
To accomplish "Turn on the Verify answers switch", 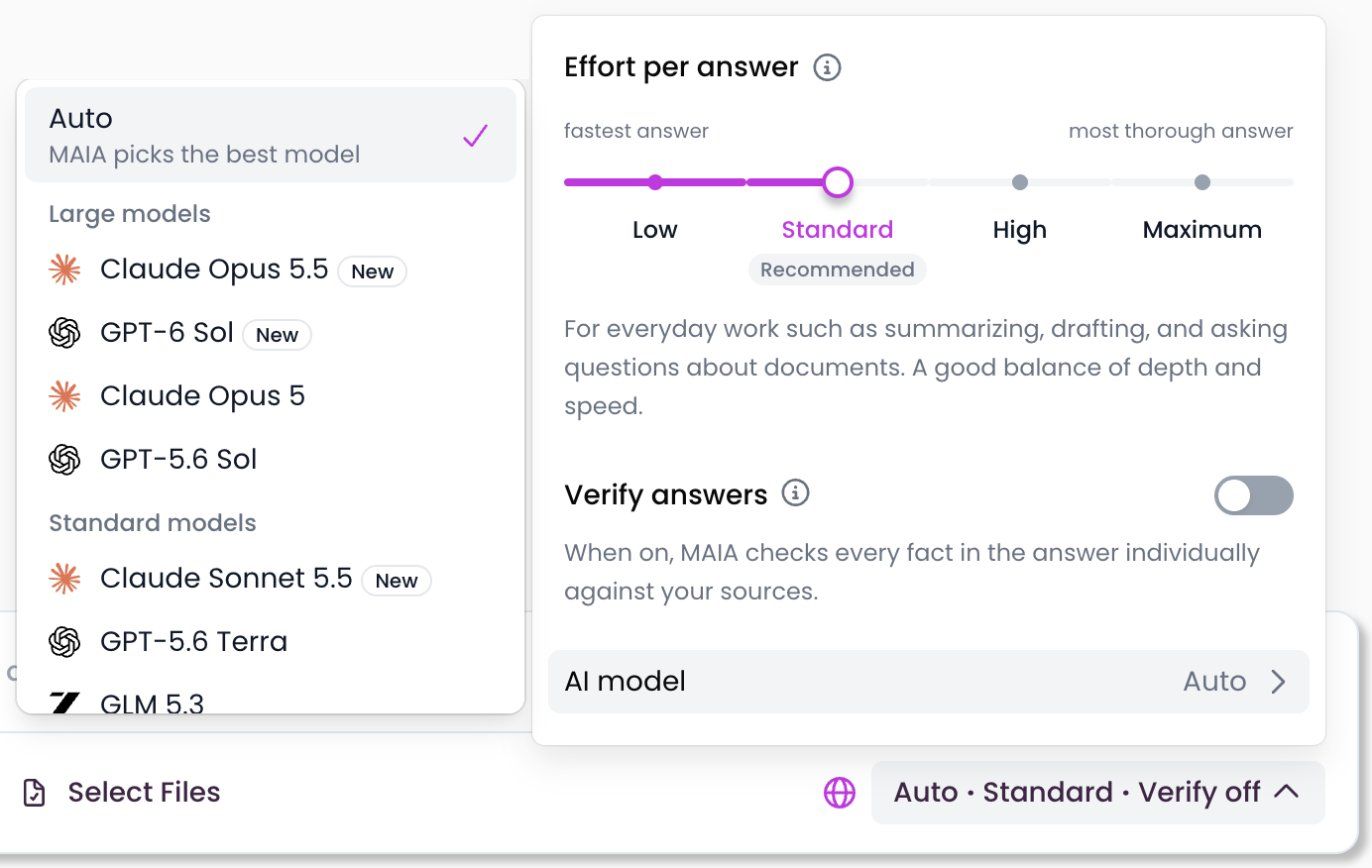I will point(1254,495).
